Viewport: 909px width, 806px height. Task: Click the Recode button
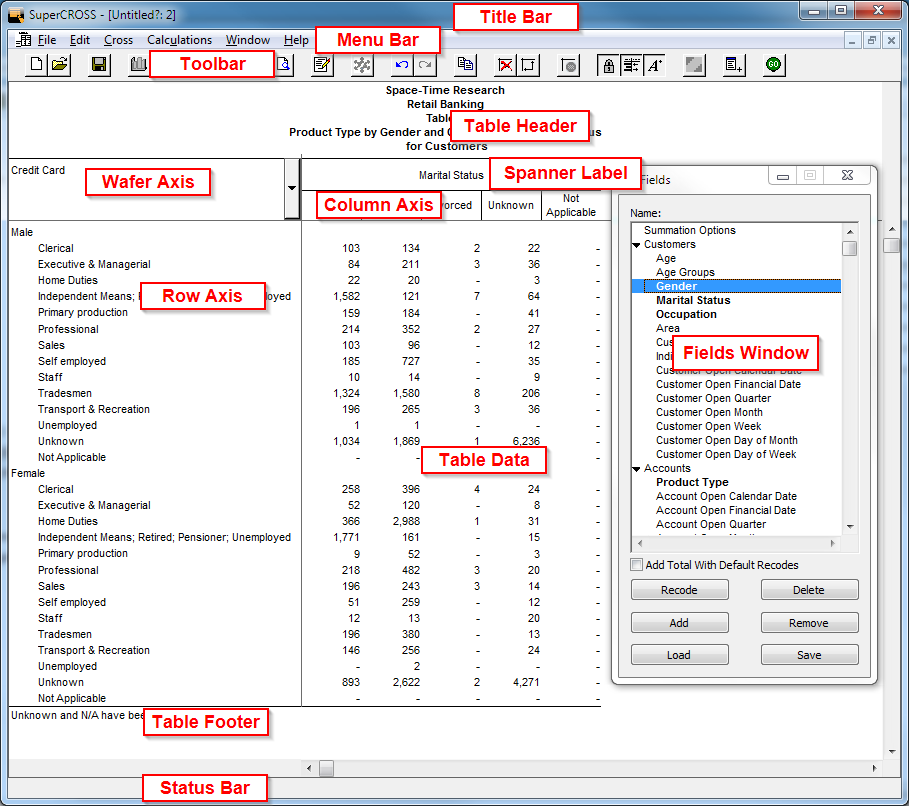(679, 590)
